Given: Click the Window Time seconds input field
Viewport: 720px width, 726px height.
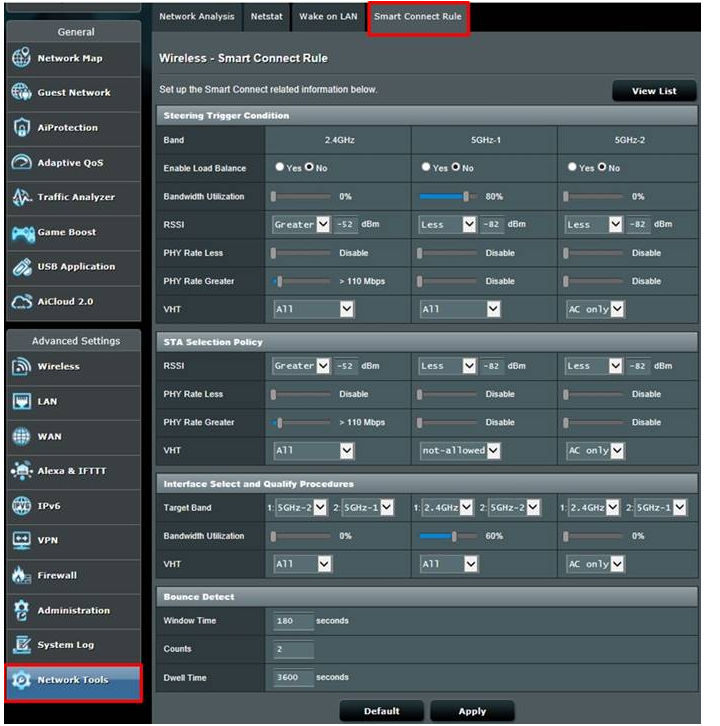Looking at the screenshot, I should [294, 621].
